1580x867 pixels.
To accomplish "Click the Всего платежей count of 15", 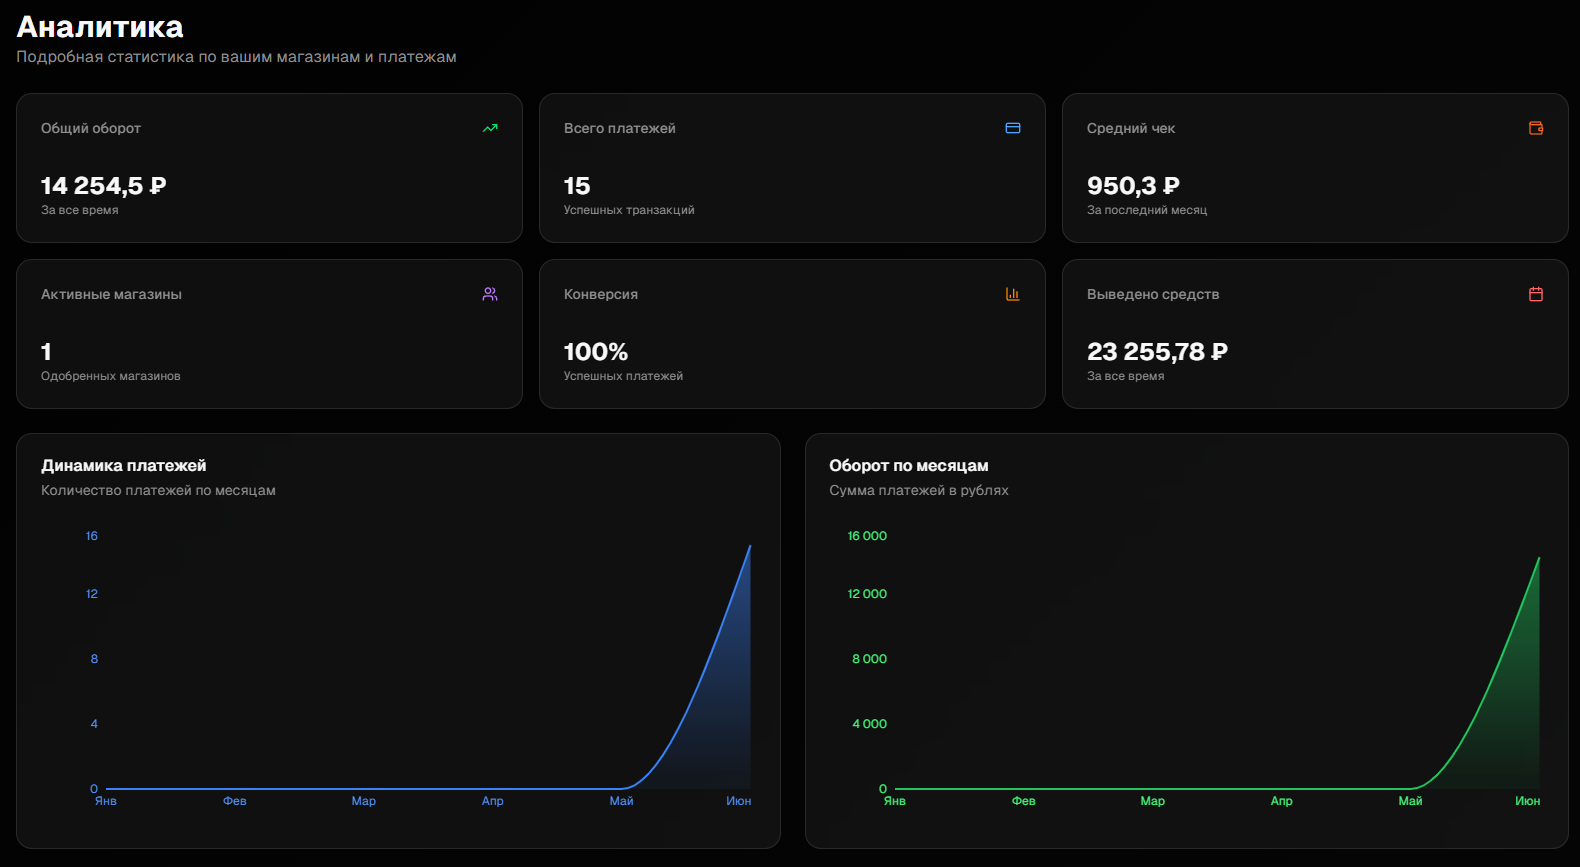I will click(577, 186).
